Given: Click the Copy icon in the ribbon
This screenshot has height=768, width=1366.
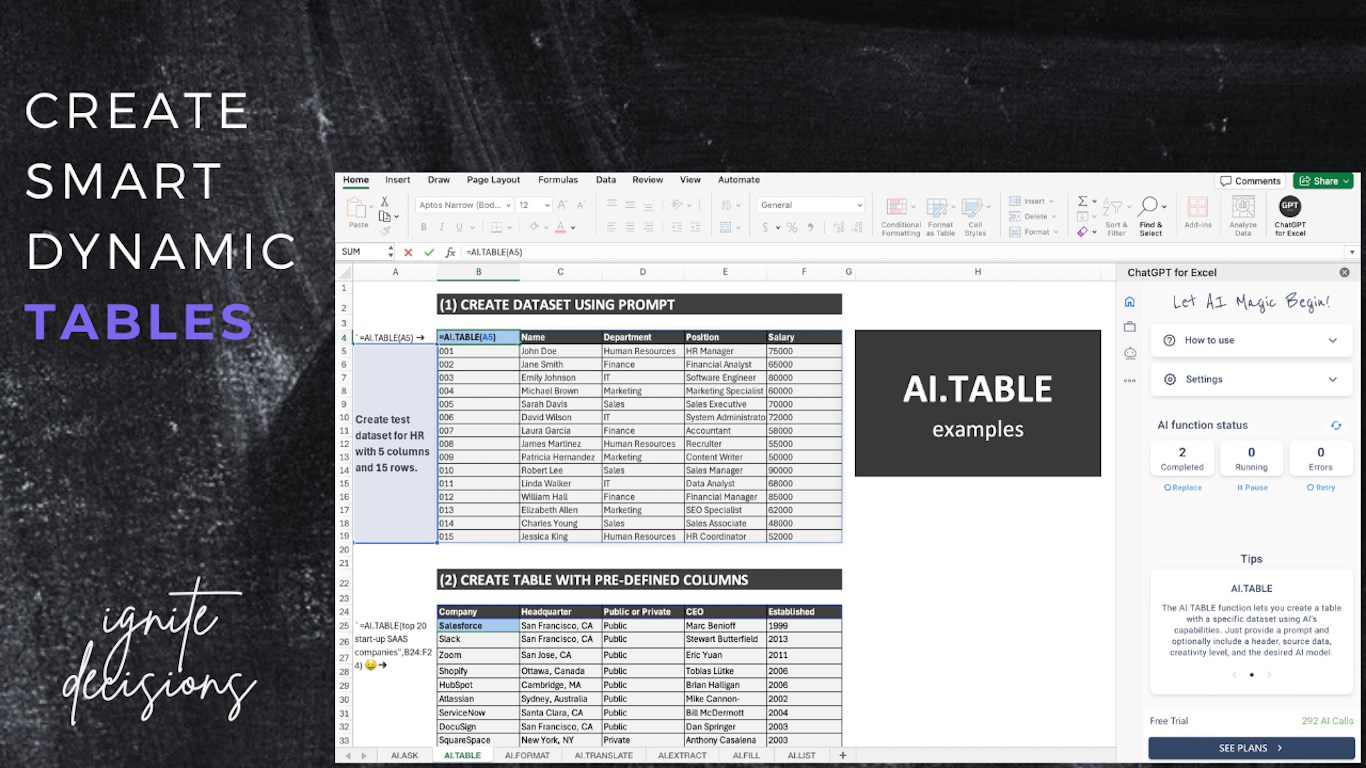Looking at the screenshot, I should pyautogui.click(x=384, y=216).
